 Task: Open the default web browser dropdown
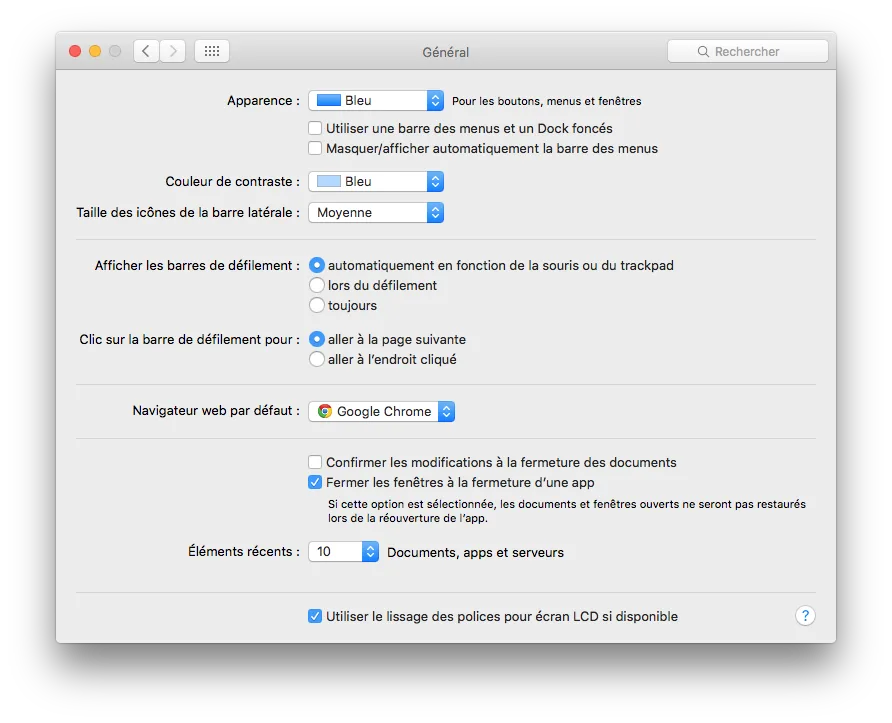tap(446, 411)
